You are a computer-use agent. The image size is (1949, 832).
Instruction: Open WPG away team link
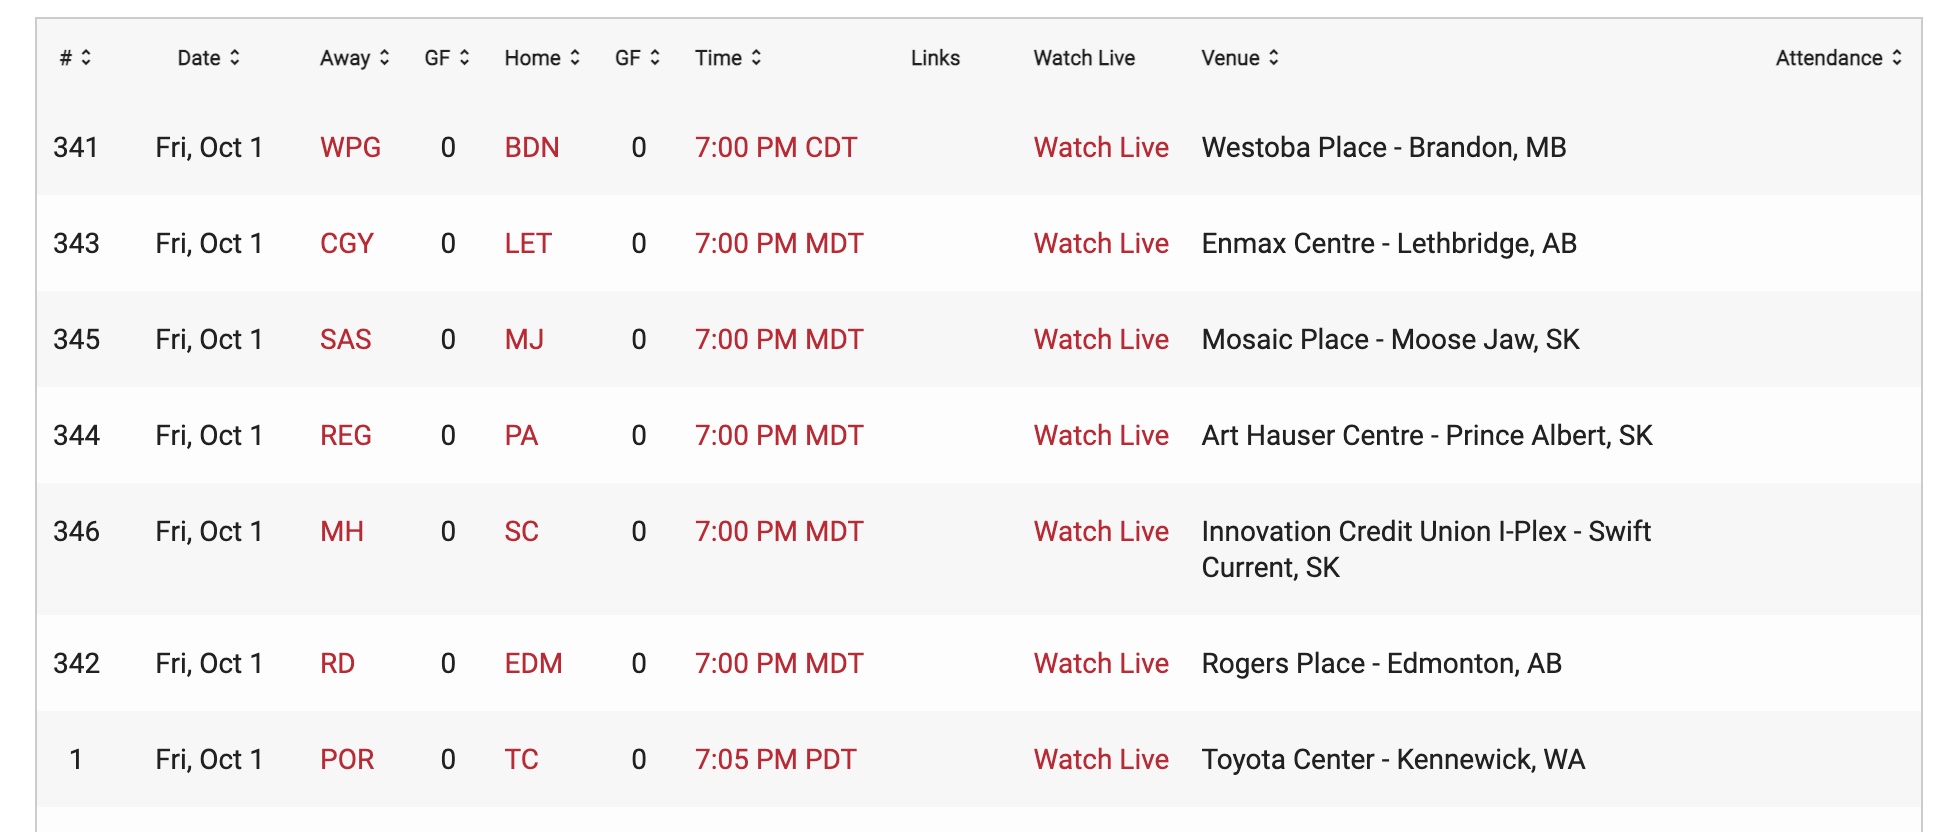tap(350, 148)
